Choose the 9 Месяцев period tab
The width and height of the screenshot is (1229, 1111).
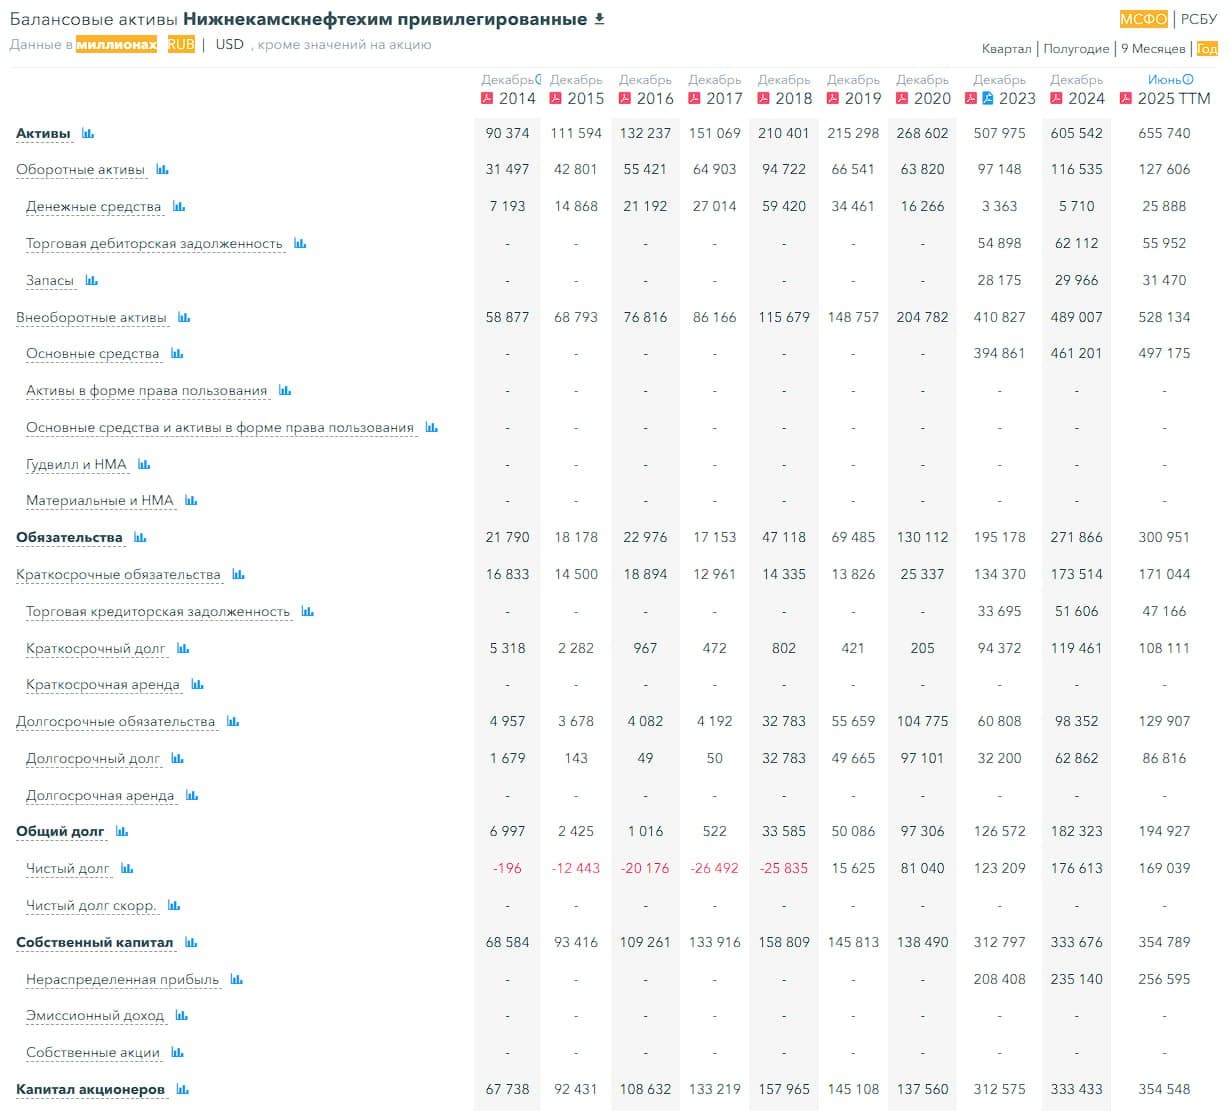(x=1153, y=48)
